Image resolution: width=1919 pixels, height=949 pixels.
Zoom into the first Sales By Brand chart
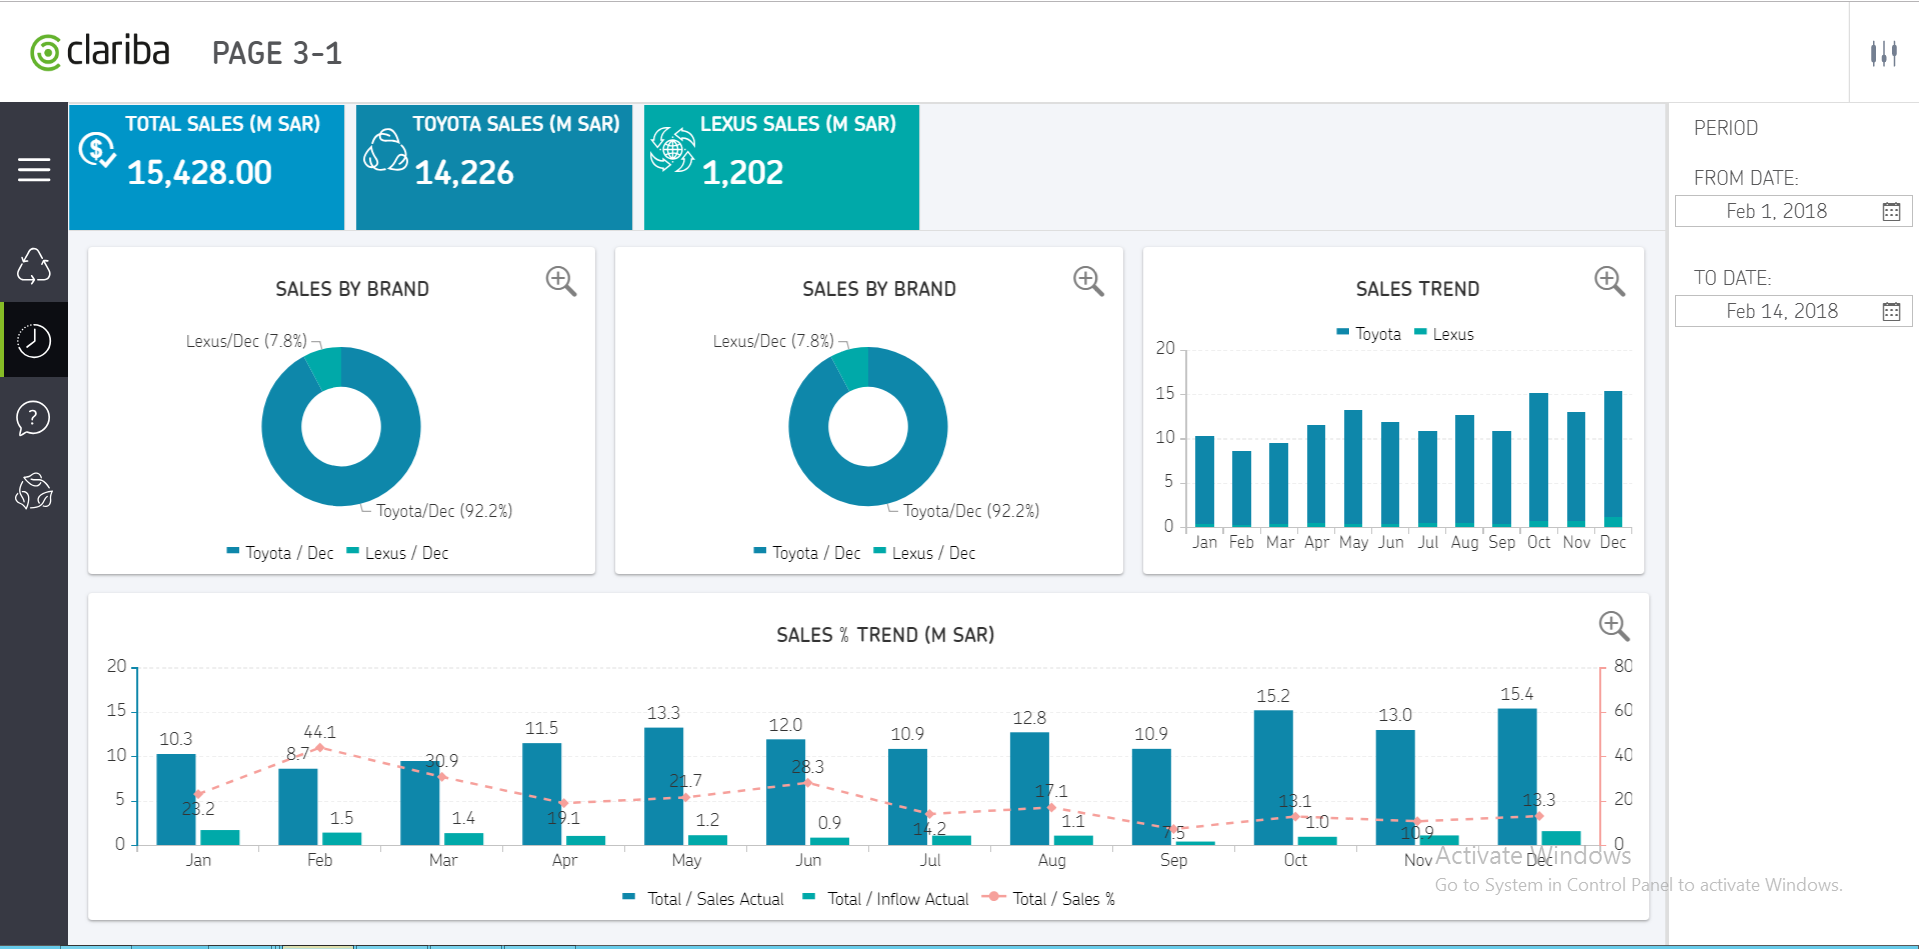point(561,281)
